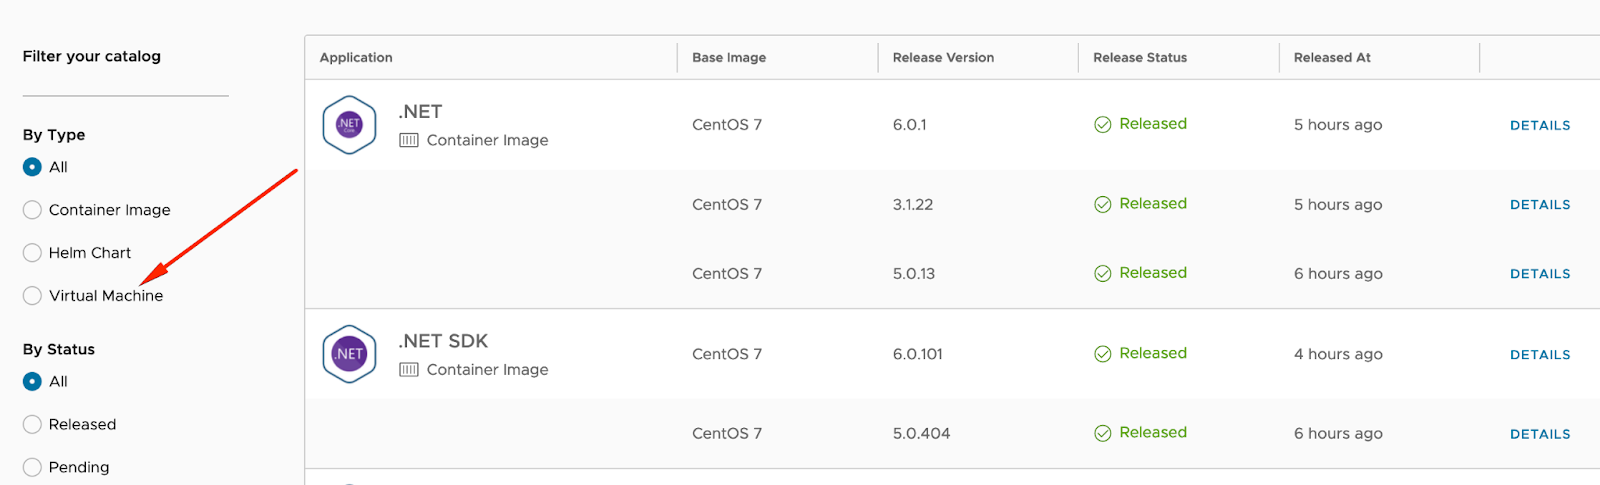Click the Released checkmark icon for version 3.1.22

[x=1103, y=205]
